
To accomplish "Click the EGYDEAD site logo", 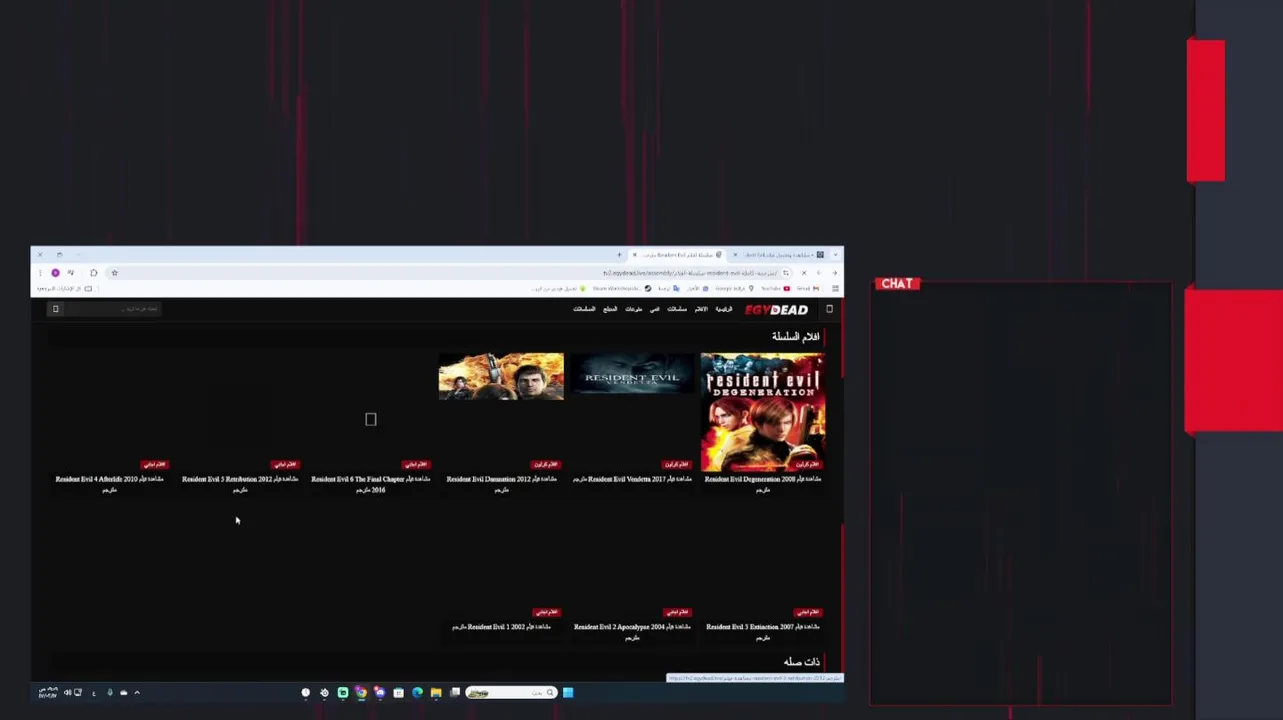I will 776,309.
